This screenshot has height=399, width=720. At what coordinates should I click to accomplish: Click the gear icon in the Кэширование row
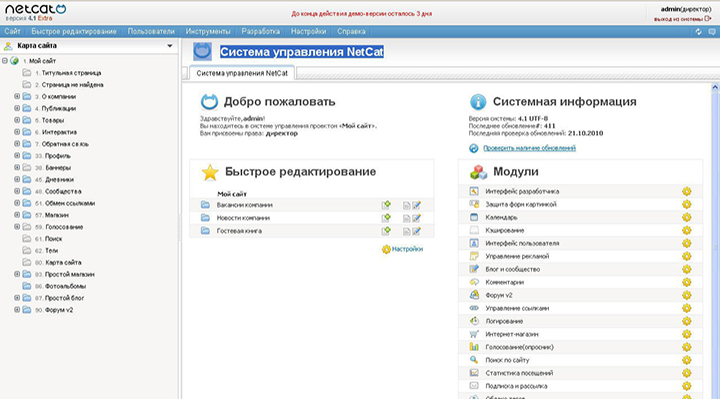click(686, 230)
